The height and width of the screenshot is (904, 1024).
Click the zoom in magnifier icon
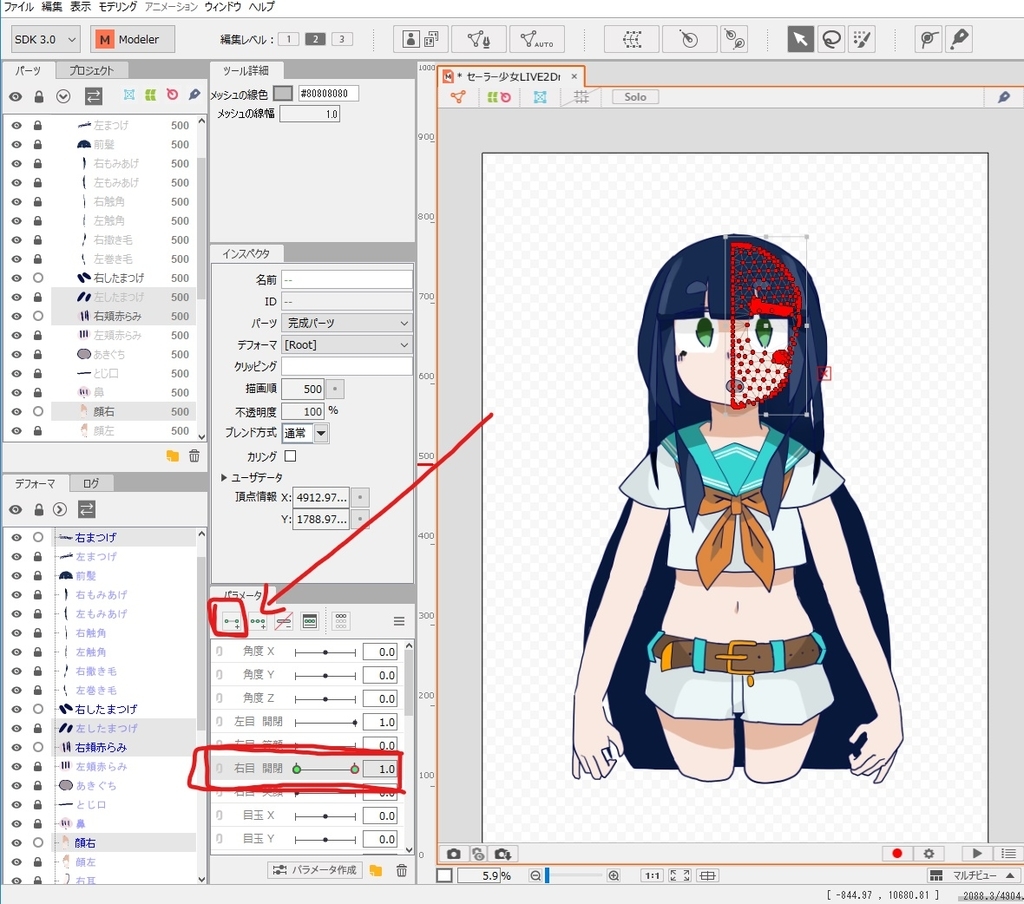614,876
